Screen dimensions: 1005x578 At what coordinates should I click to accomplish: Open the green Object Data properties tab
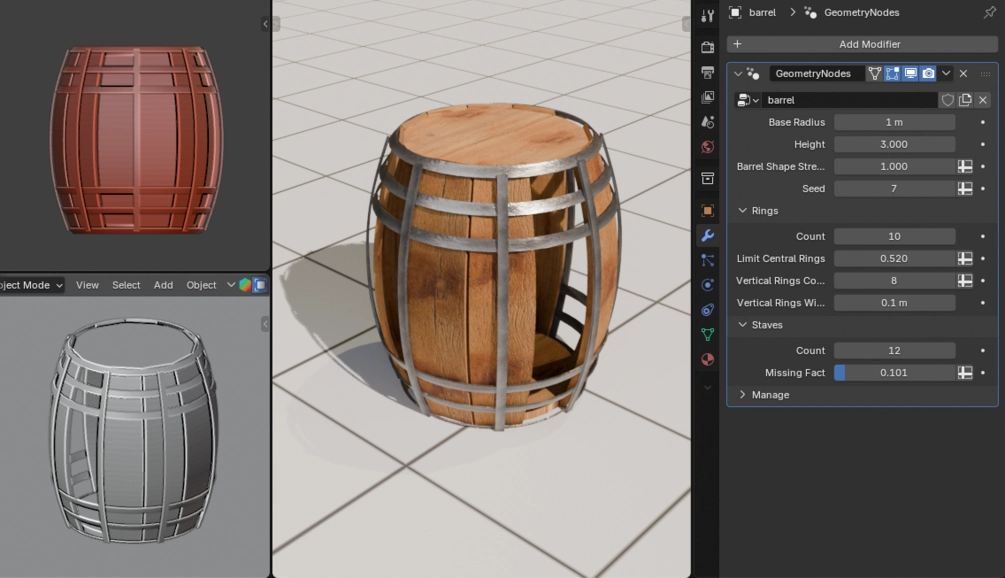pyautogui.click(x=707, y=332)
